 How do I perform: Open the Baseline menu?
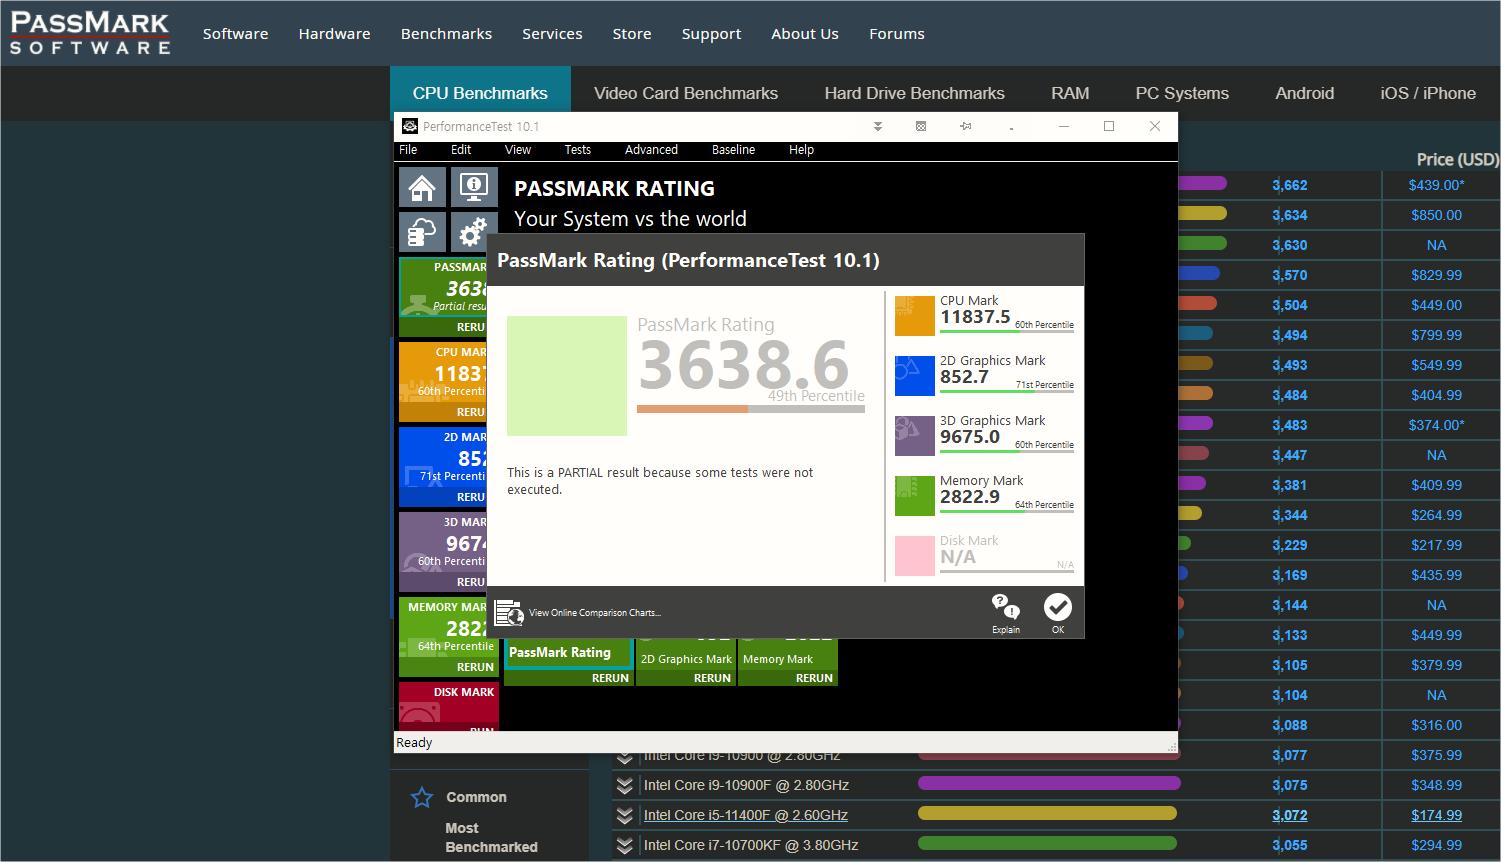pyautogui.click(x=733, y=150)
